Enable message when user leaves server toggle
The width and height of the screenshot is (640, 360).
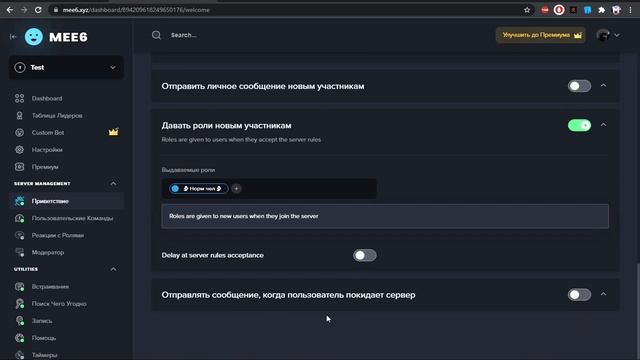click(579, 295)
